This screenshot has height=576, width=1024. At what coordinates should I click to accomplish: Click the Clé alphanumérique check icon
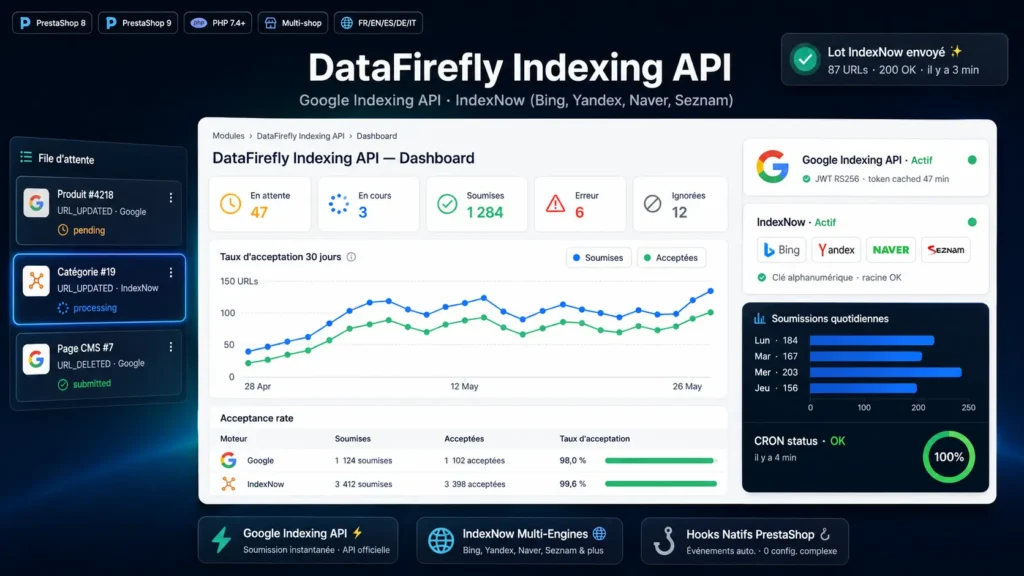(x=761, y=278)
